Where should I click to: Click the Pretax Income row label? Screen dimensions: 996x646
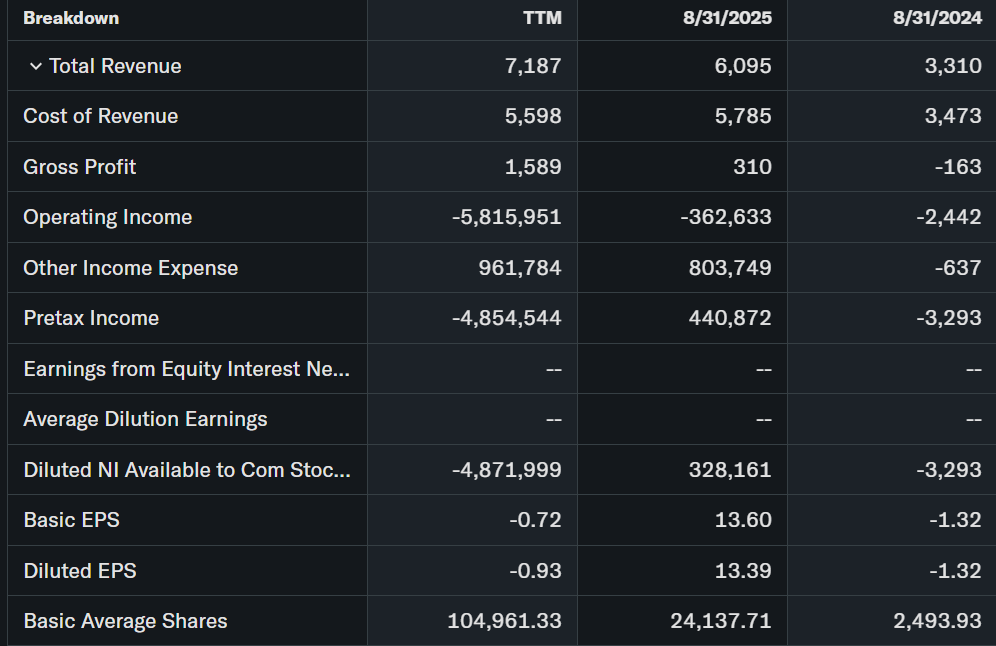click(91, 318)
